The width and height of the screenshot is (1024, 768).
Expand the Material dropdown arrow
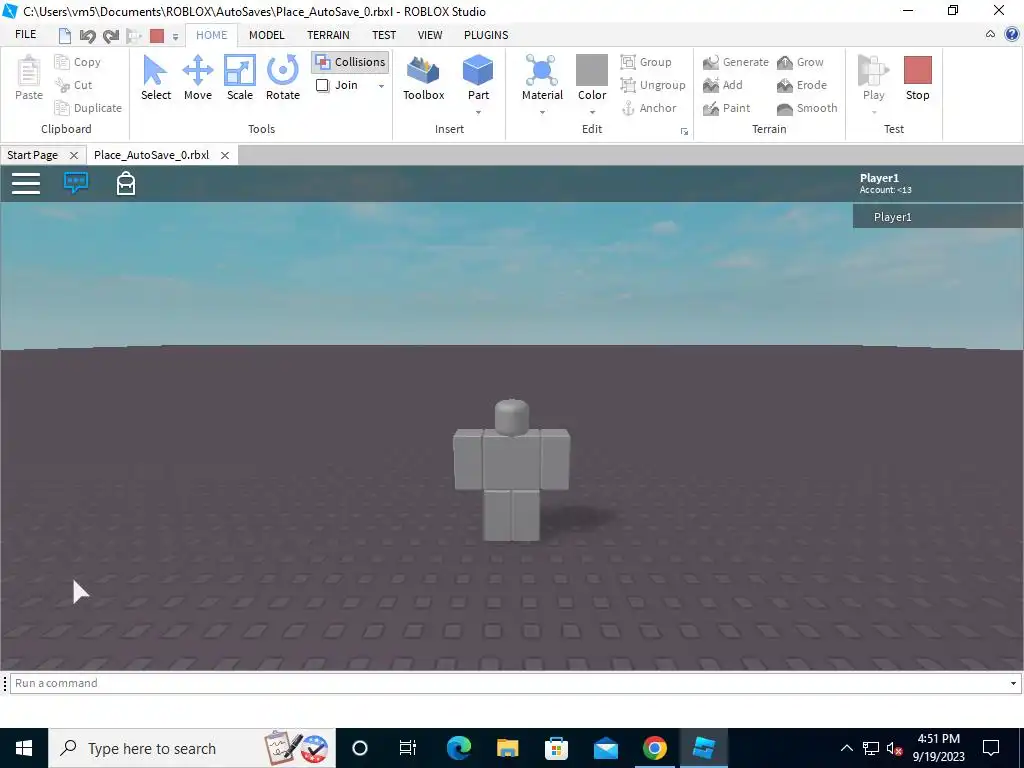[x=542, y=113]
